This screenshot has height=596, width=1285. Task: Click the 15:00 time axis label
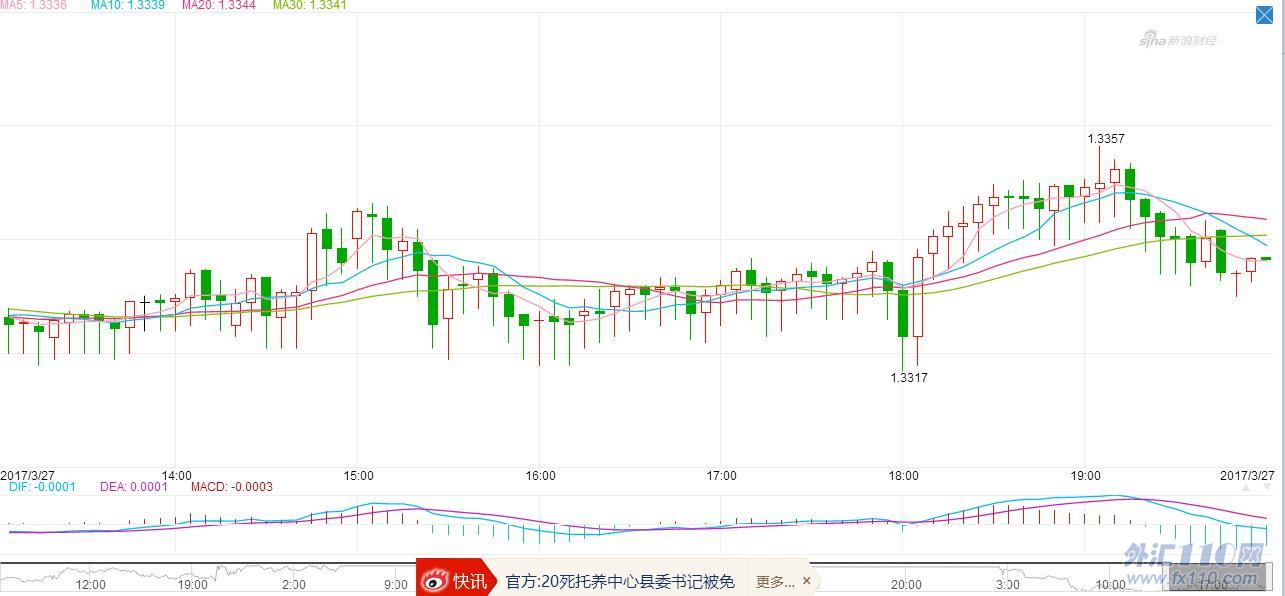coord(358,476)
